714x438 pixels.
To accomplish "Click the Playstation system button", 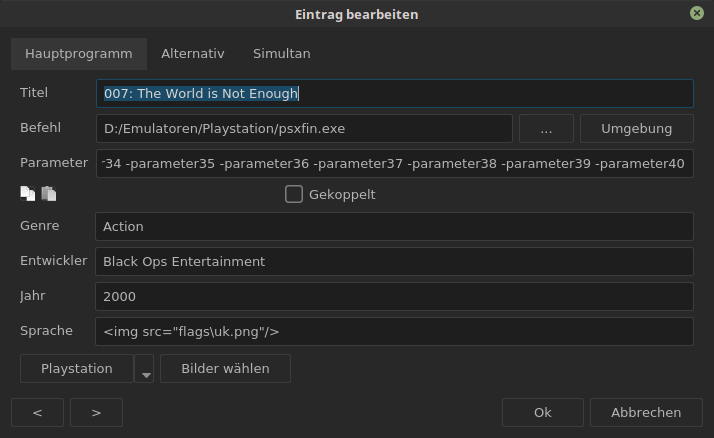I will pos(76,368).
